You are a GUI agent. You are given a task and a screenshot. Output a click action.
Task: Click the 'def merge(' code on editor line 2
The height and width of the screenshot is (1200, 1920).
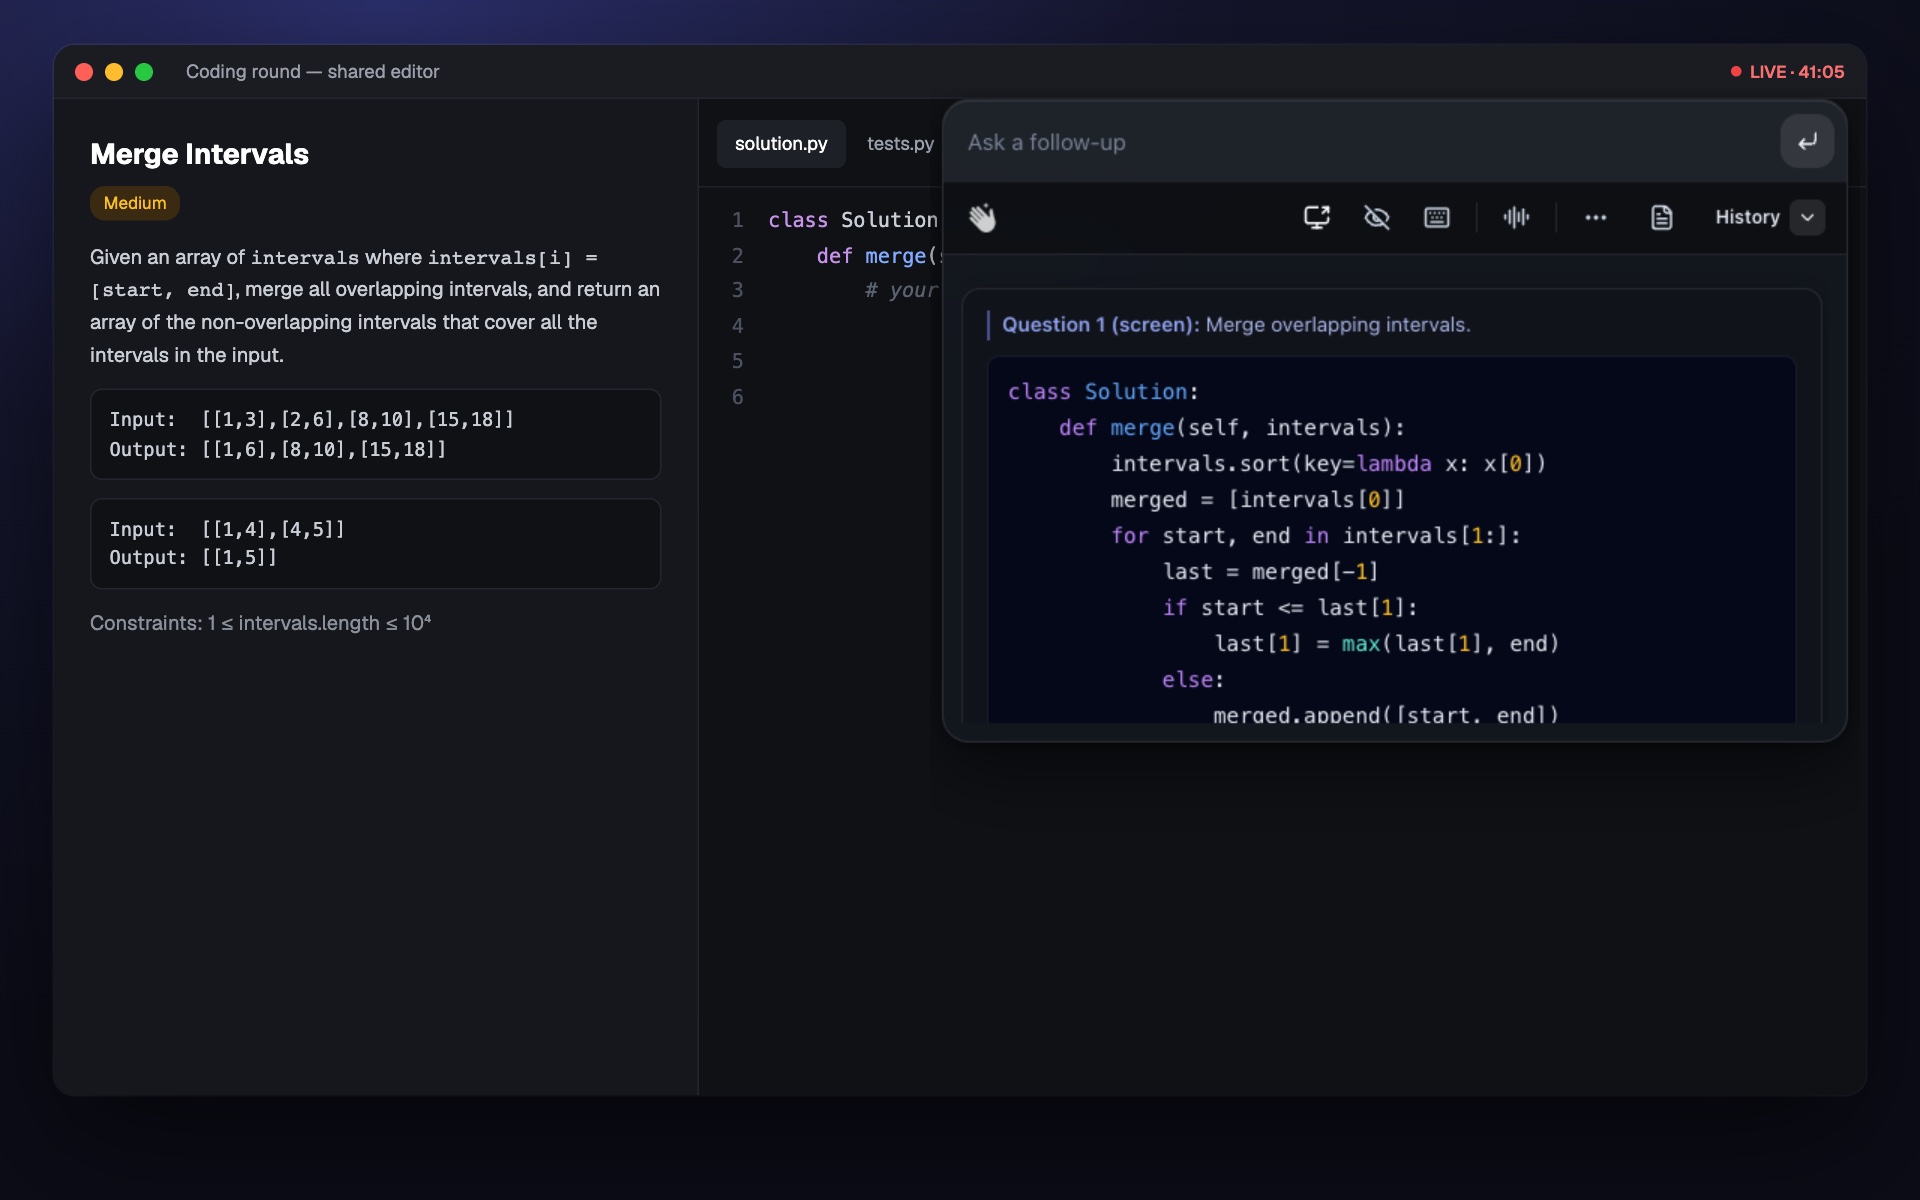click(x=878, y=256)
